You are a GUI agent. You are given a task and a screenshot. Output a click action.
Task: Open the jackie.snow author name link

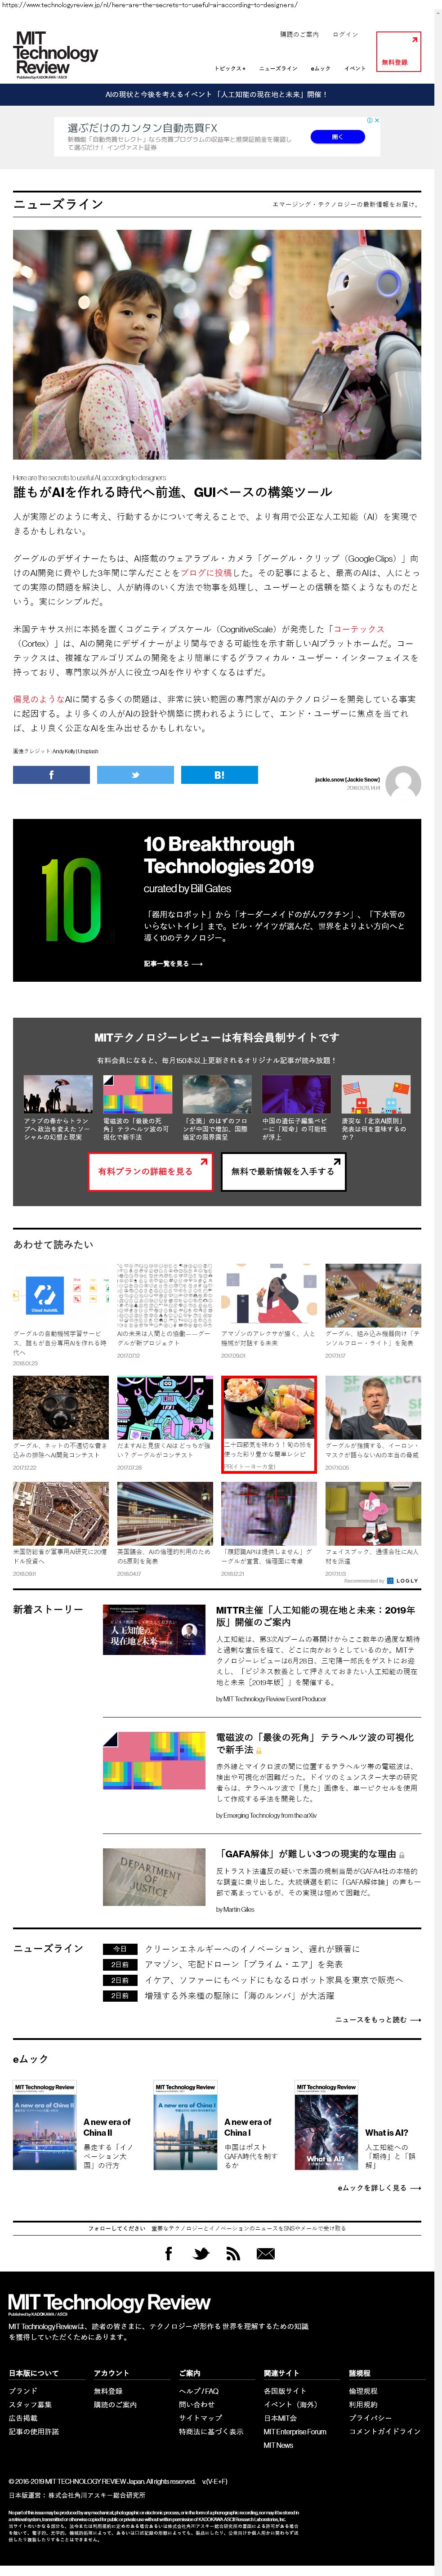tap(347, 779)
